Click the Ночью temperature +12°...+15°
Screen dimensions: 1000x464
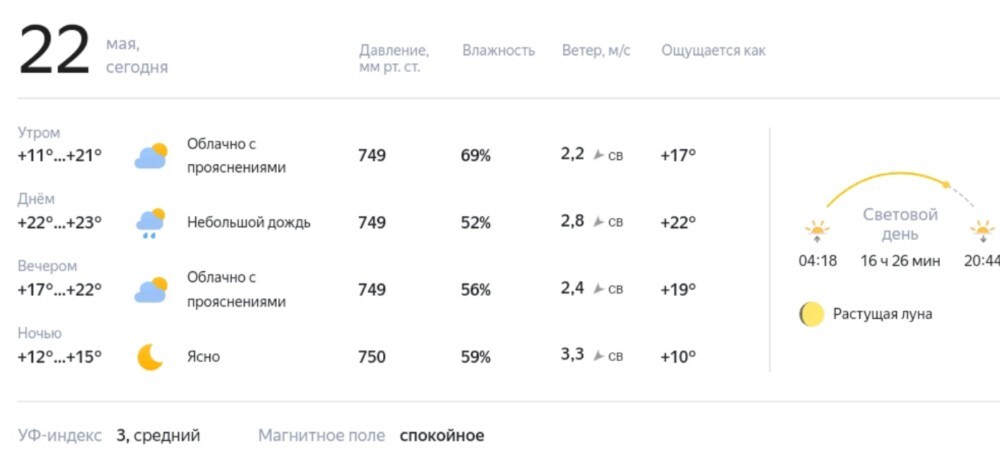coord(60,356)
